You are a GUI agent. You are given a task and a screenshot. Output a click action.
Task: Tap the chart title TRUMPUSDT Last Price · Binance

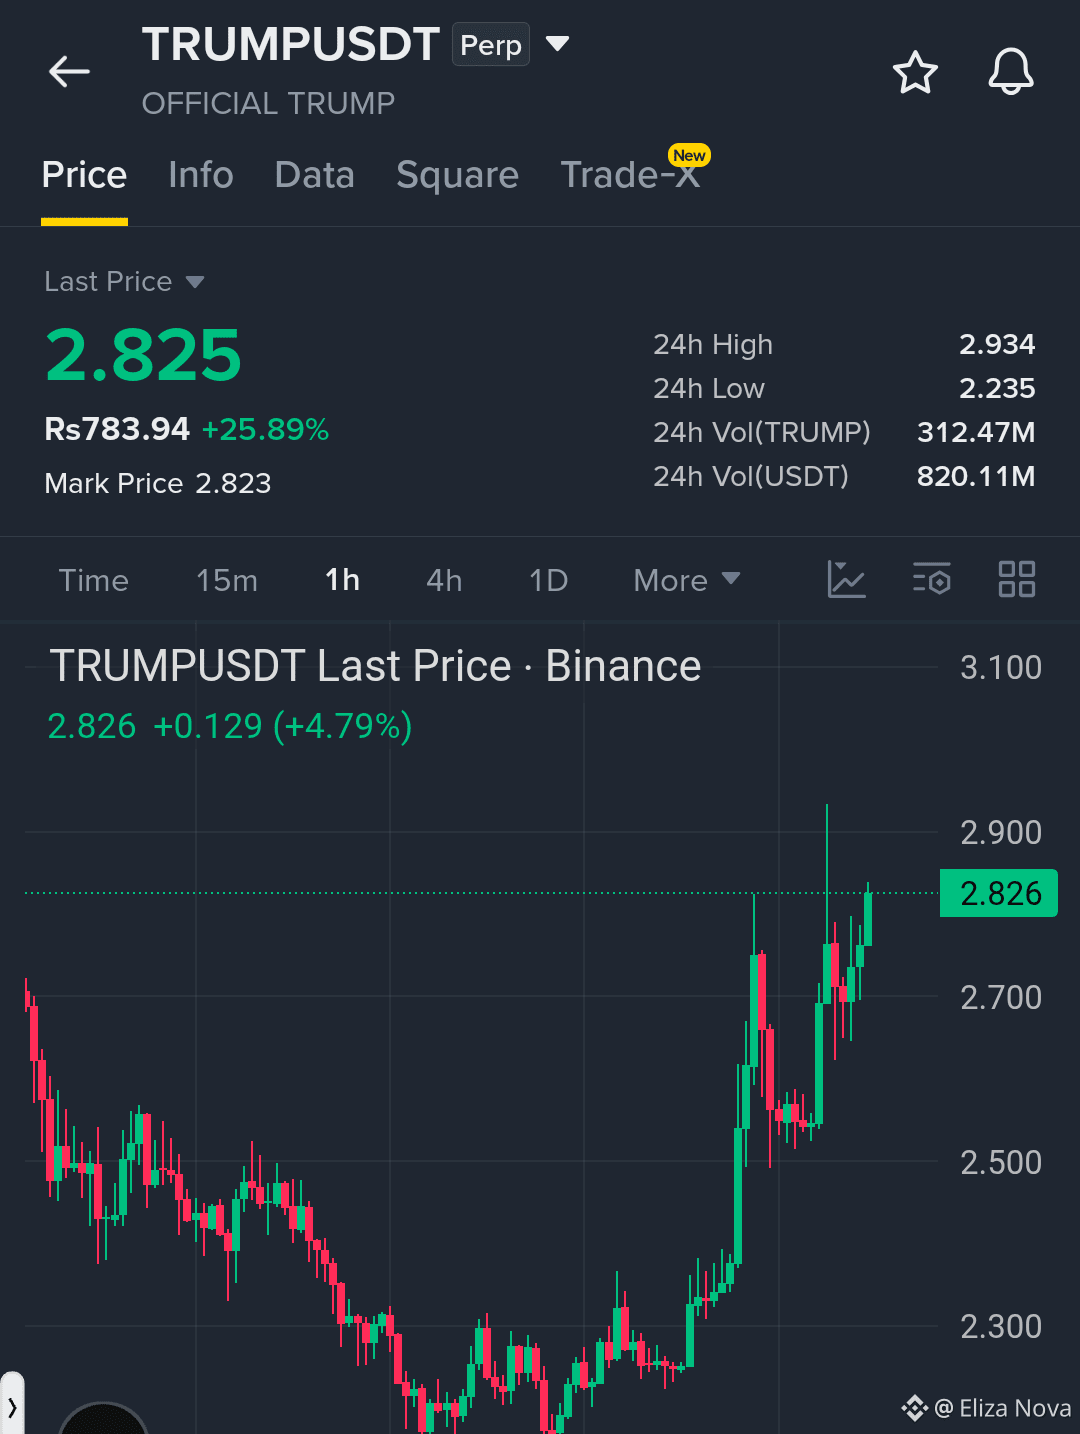point(376,666)
